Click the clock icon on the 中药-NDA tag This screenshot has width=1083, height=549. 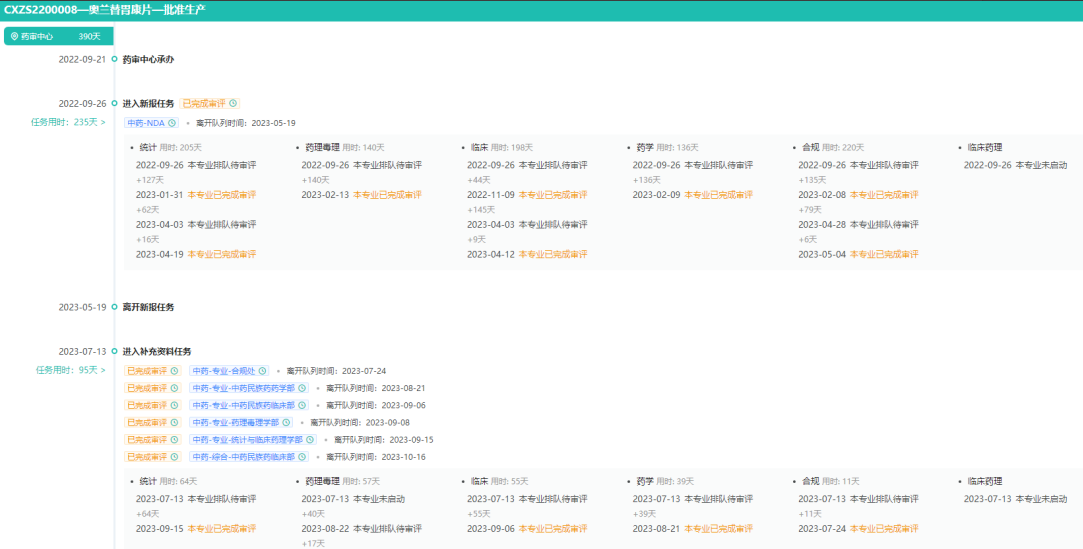[172, 123]
